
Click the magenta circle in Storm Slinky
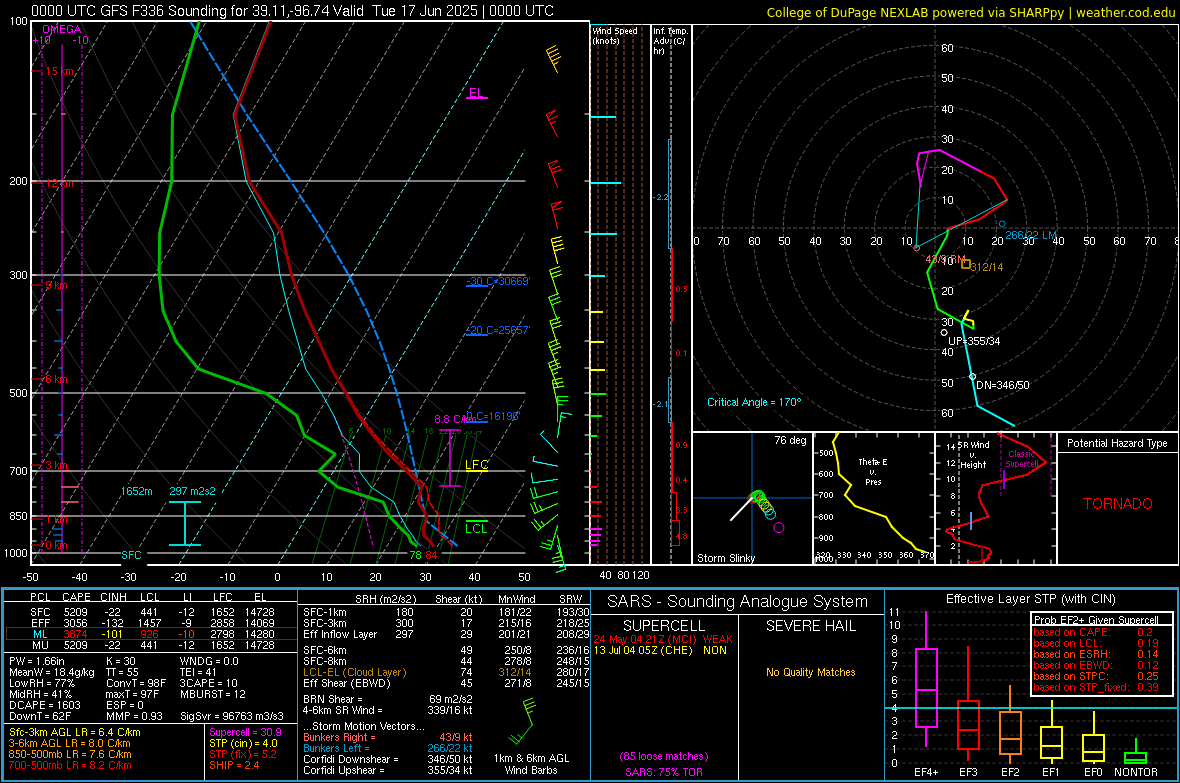pos(779,528)
